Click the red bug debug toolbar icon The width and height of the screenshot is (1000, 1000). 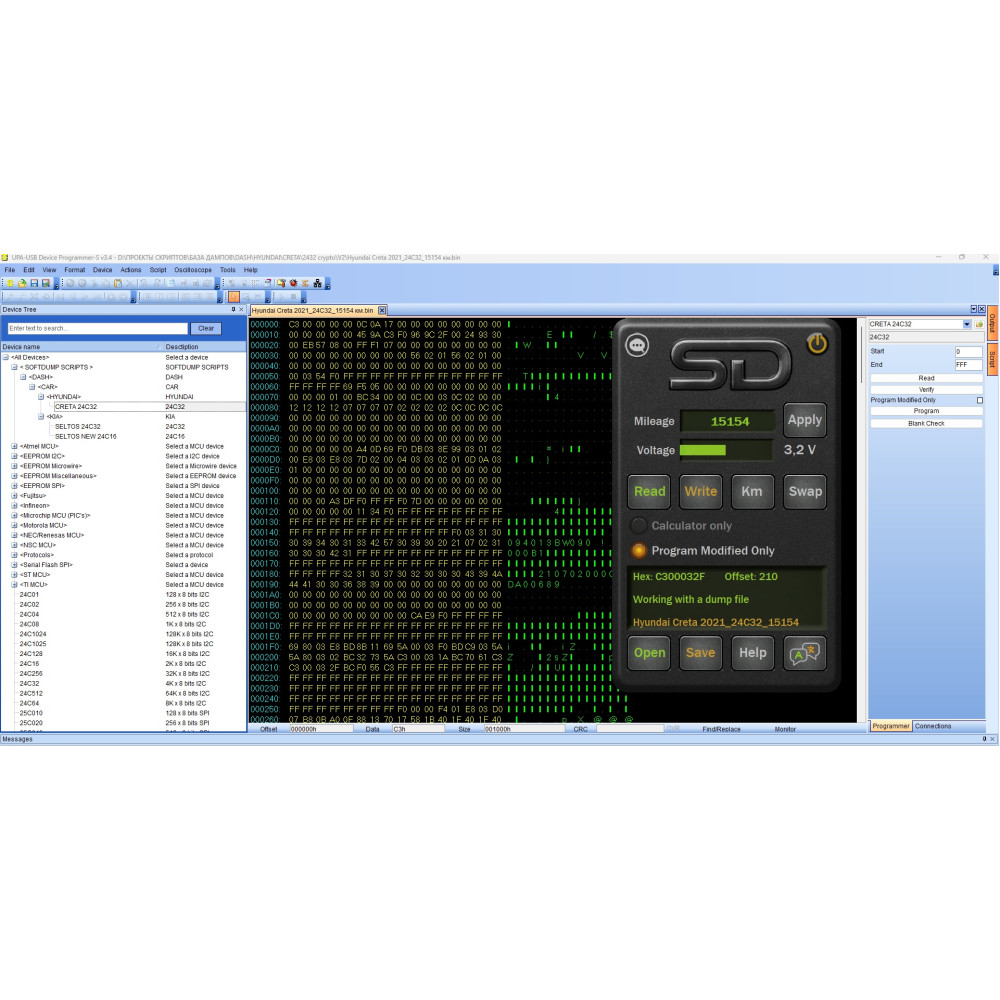point(293,283)
